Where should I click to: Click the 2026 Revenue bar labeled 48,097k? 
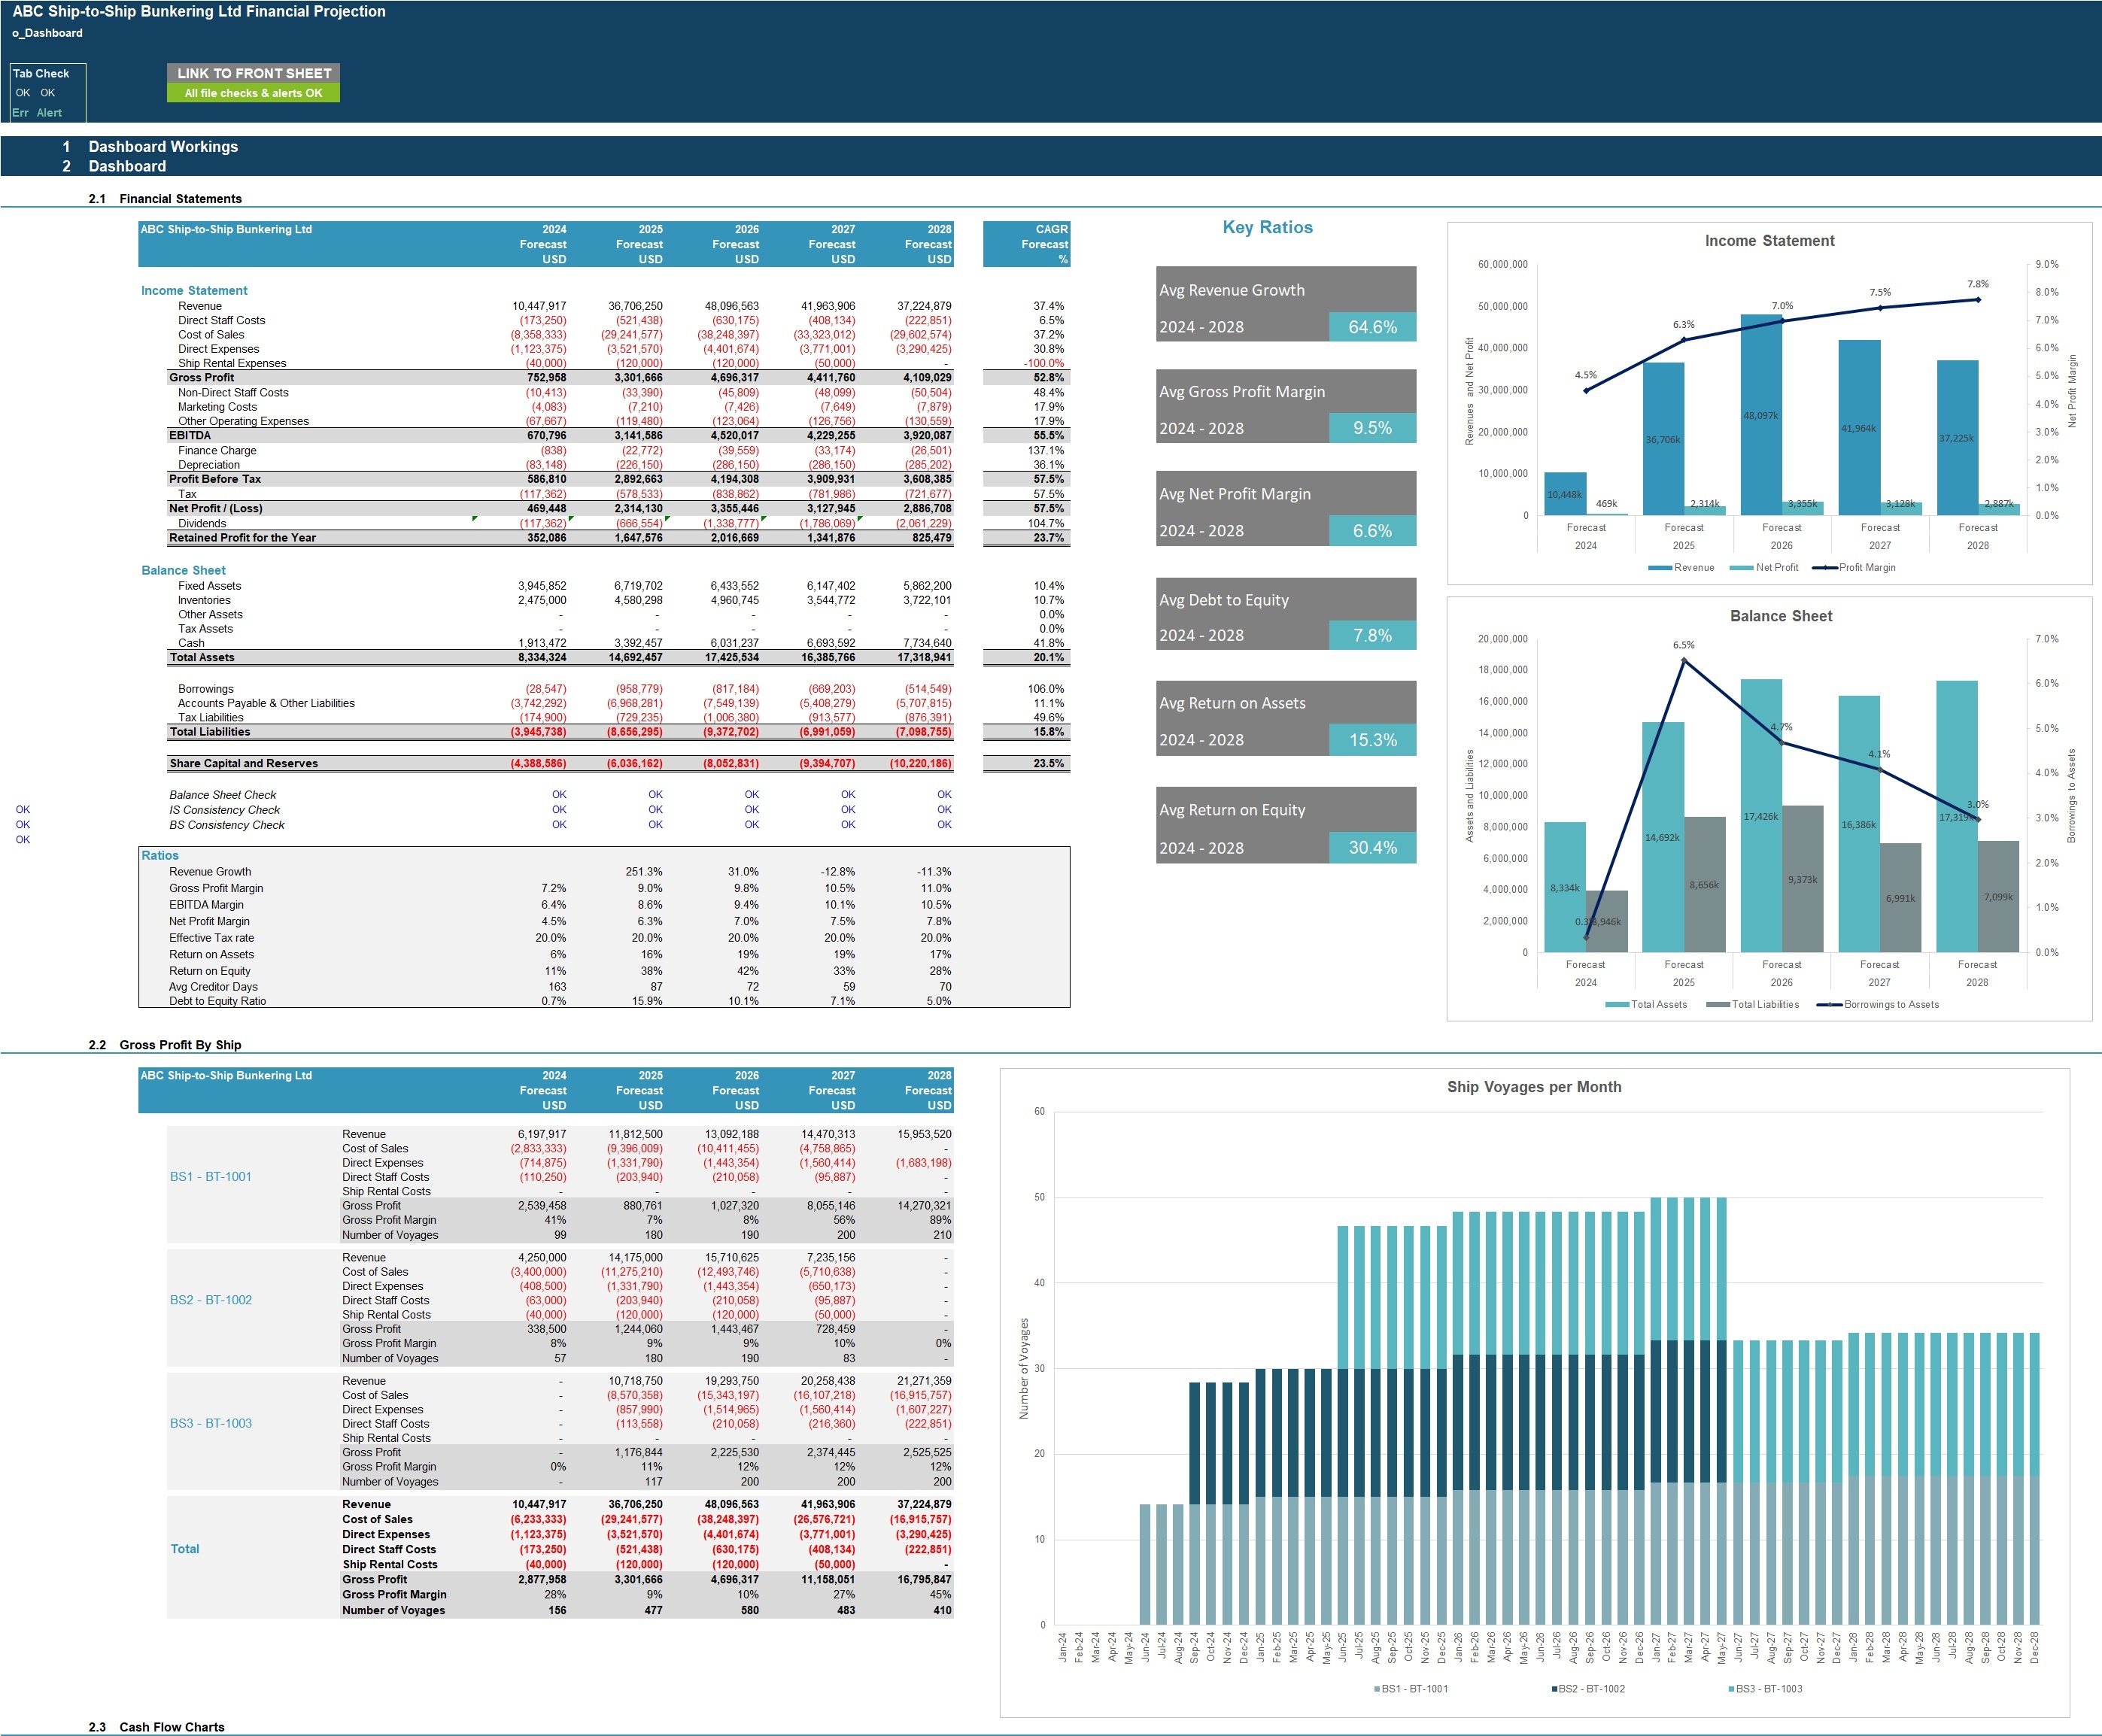pos(1761,415)
